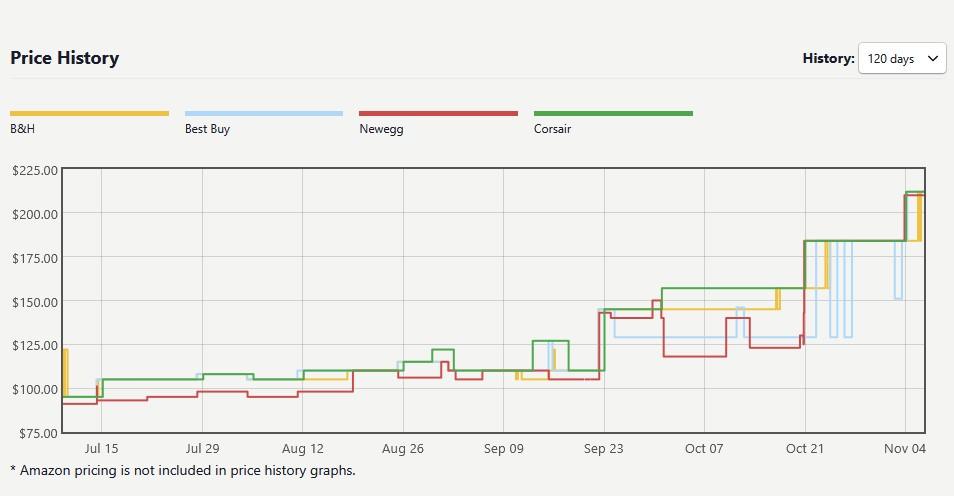The image size is (954, 496).
Task: Toggle the Best Buy light-blue legend bar
Action: pos(264,114)
